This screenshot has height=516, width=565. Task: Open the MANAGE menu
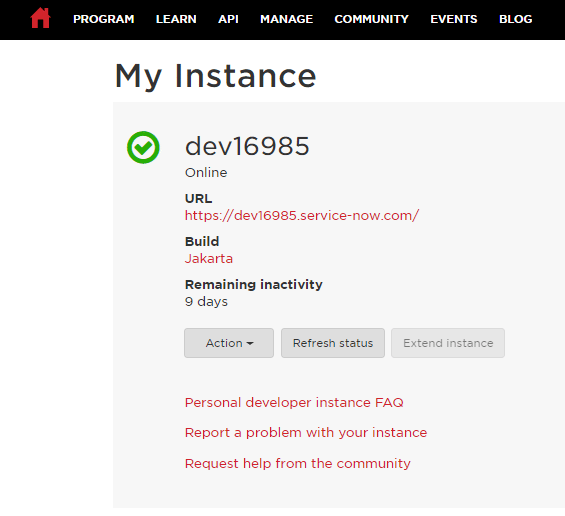(x=286, y=19)
